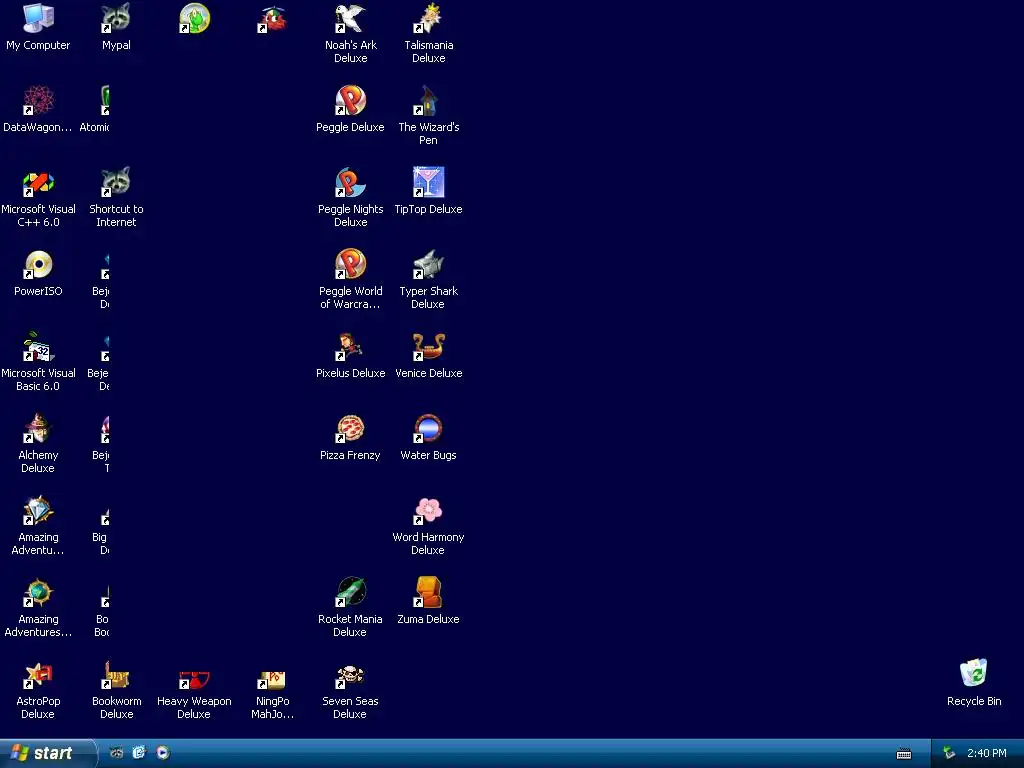
Task: Click the on-screen keyboard taskbar icon
Action: (x=904, y=754)
